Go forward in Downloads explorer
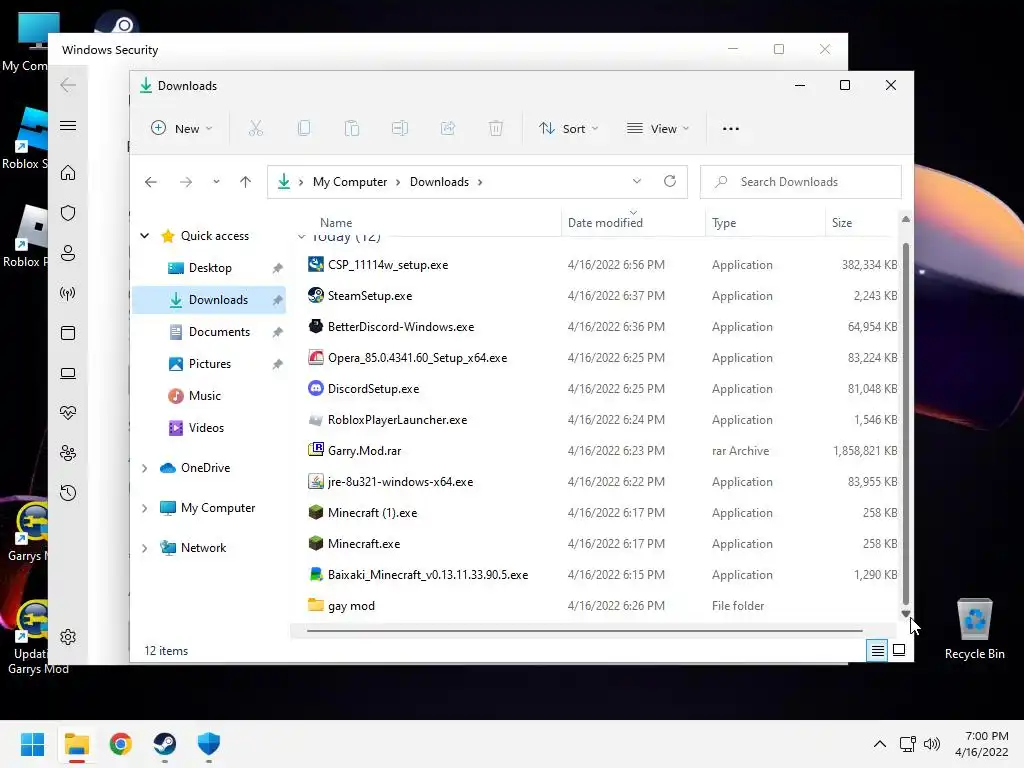 [x=186, y=182]
